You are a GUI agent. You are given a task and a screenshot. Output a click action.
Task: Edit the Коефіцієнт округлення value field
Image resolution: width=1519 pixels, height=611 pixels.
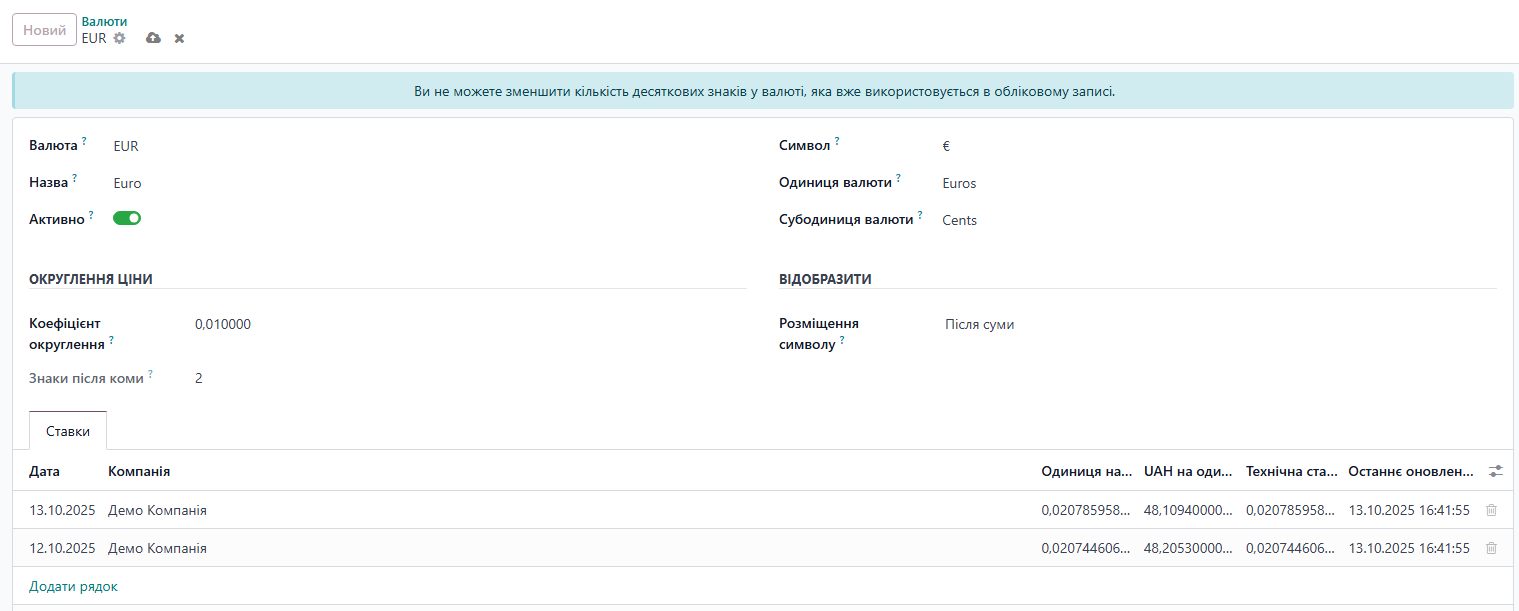click(x=450, y=324)
